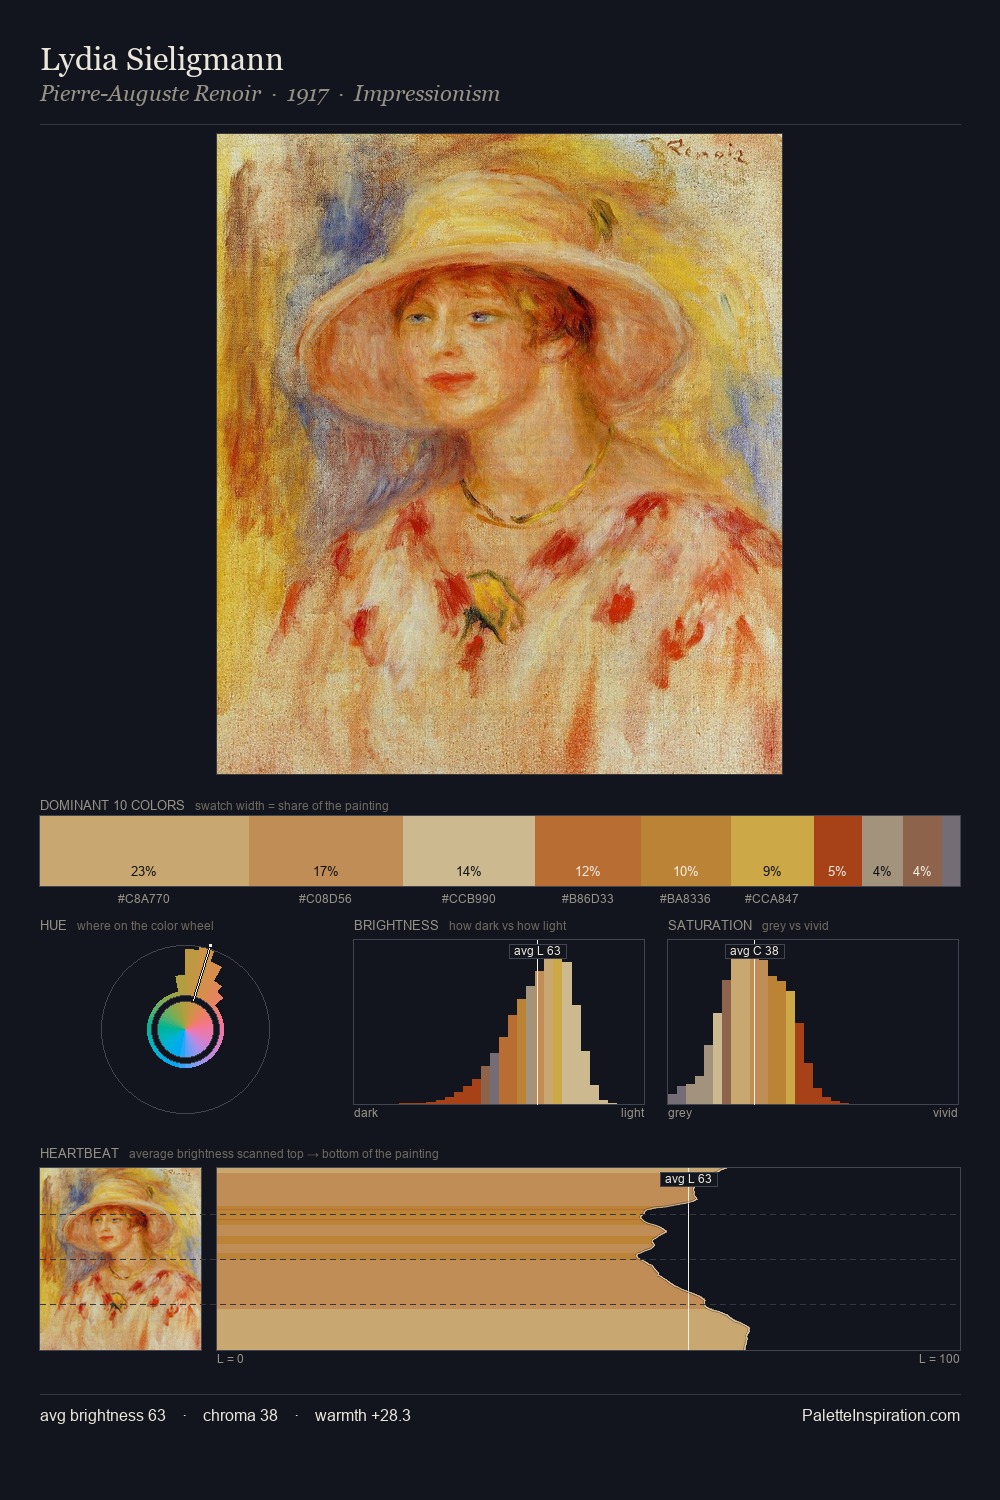Click the year '1917' in subtitle
Screen dimensions: 1000x1500
pyautogui.click(x=307, y=94)
